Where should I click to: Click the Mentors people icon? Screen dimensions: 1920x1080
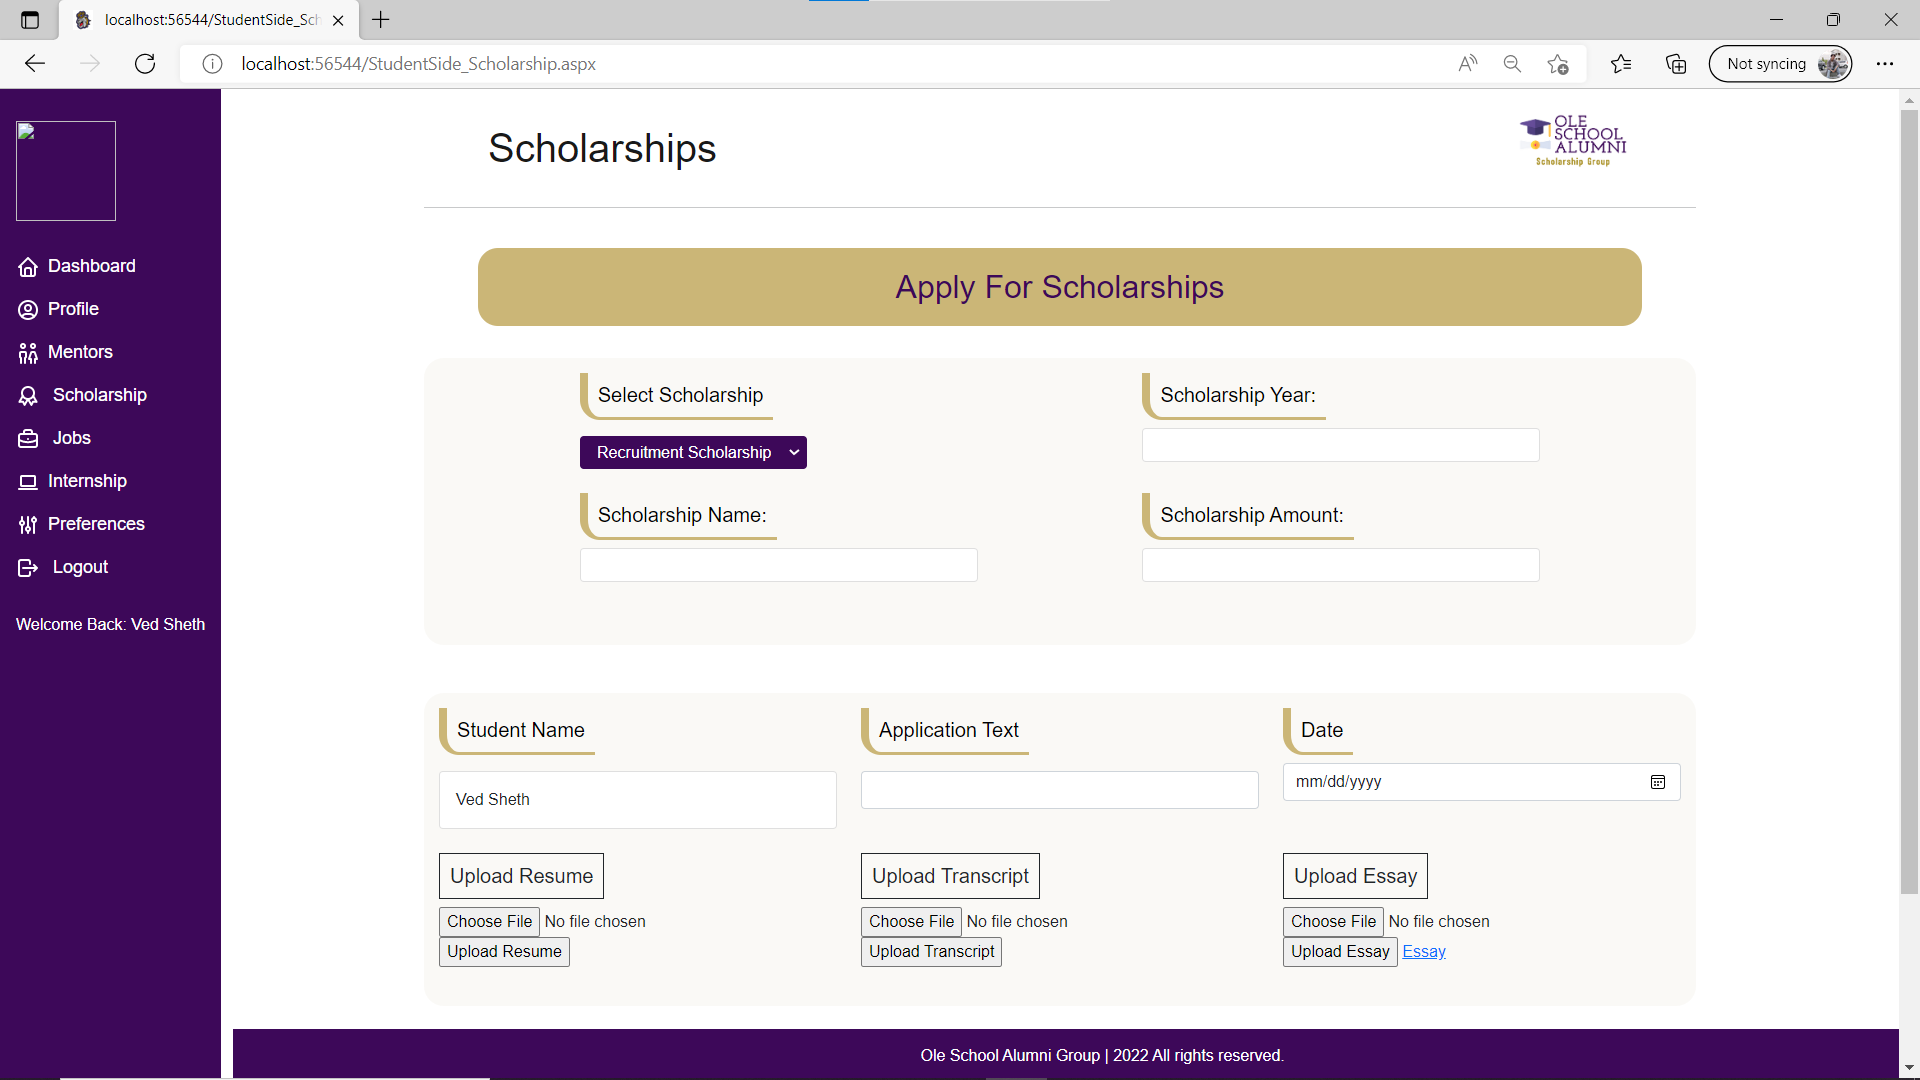tap(28, 353)
